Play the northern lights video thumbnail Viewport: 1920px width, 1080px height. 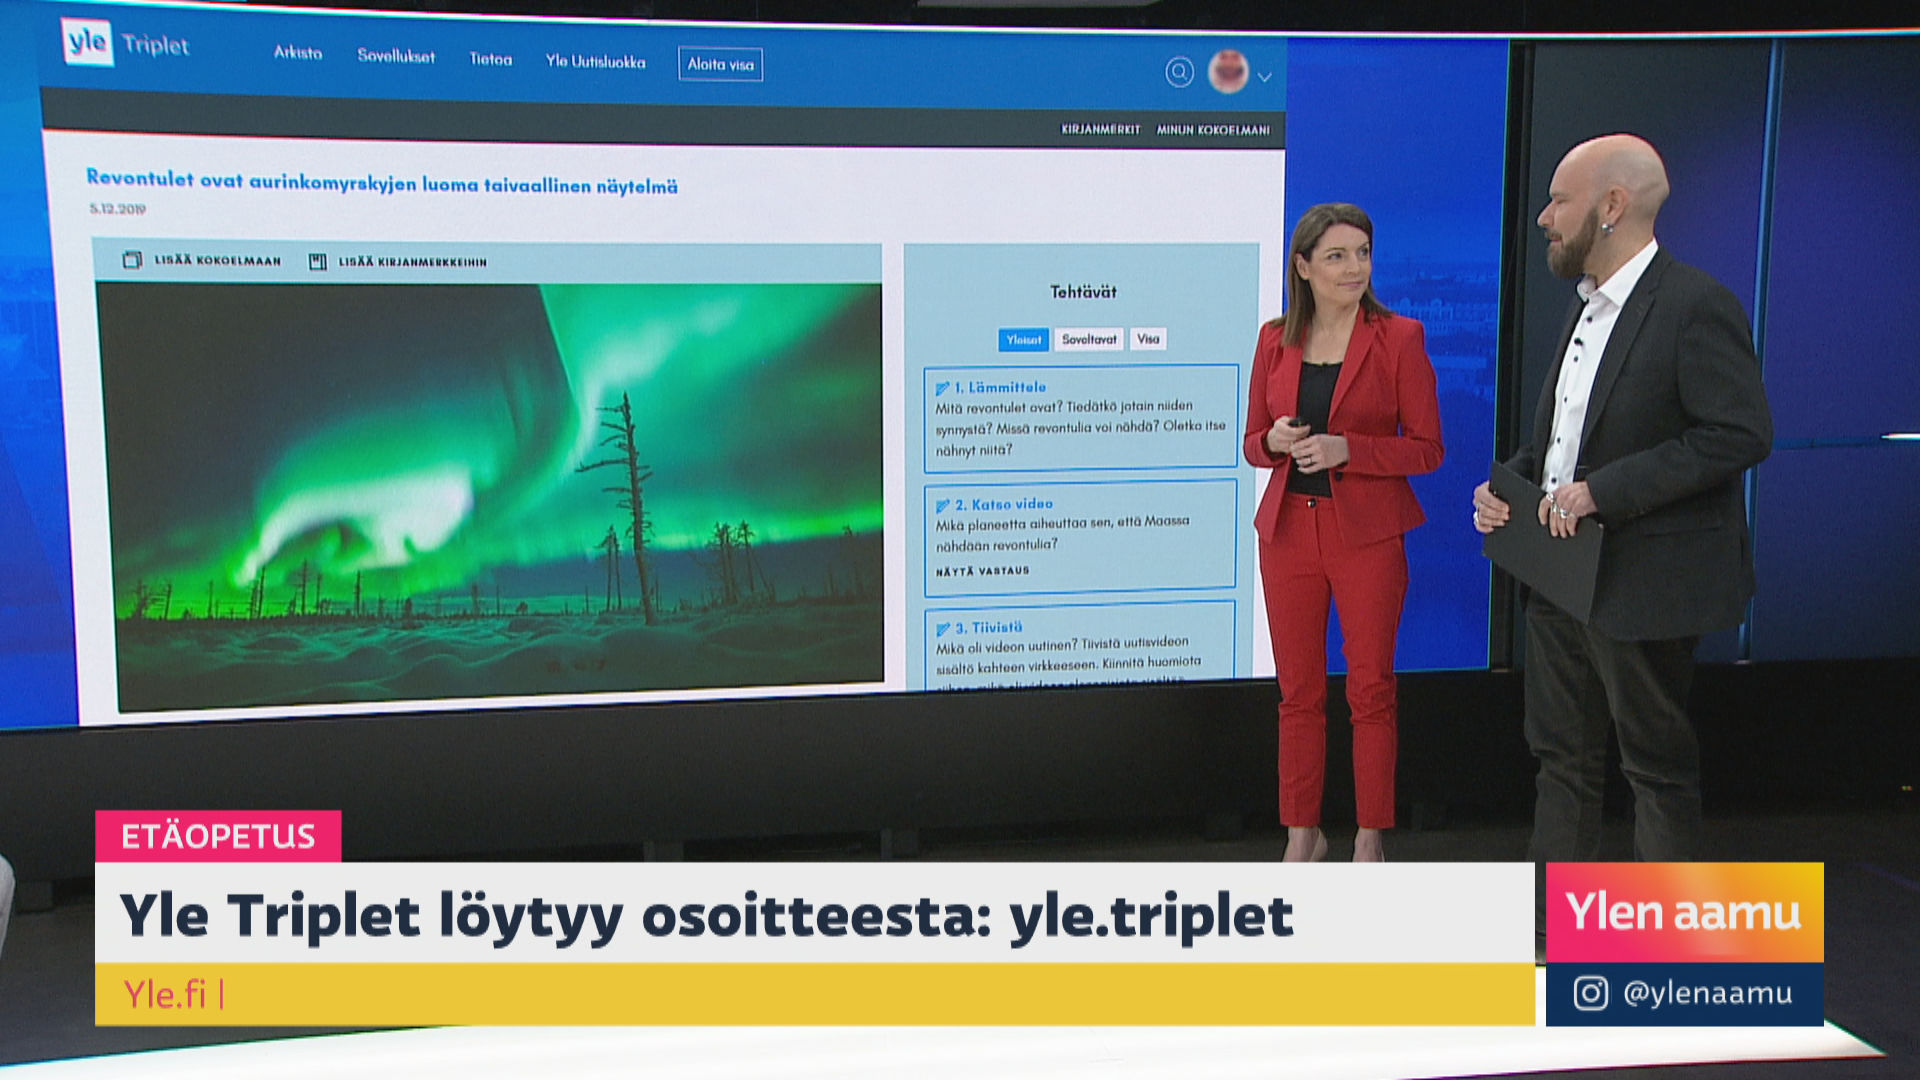coord(490,495)
